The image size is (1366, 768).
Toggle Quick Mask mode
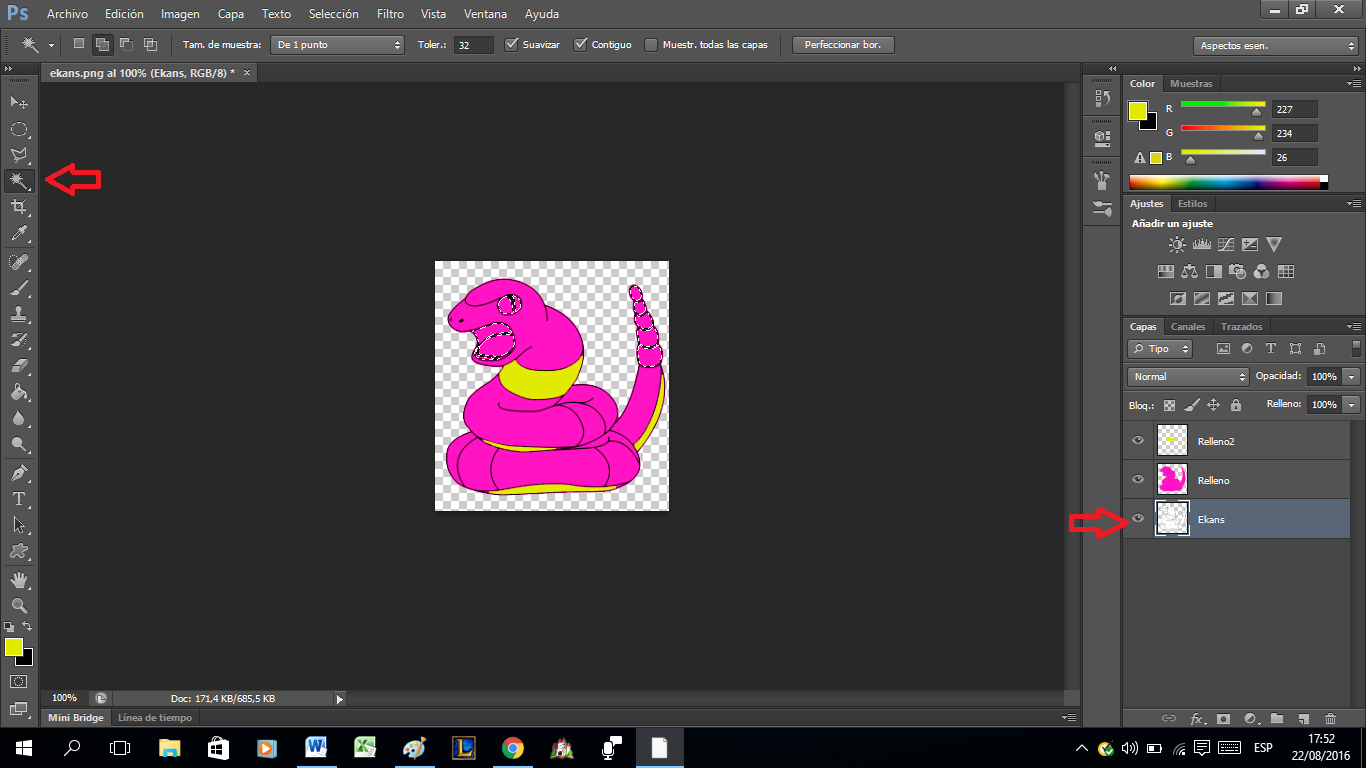[18, 681]
